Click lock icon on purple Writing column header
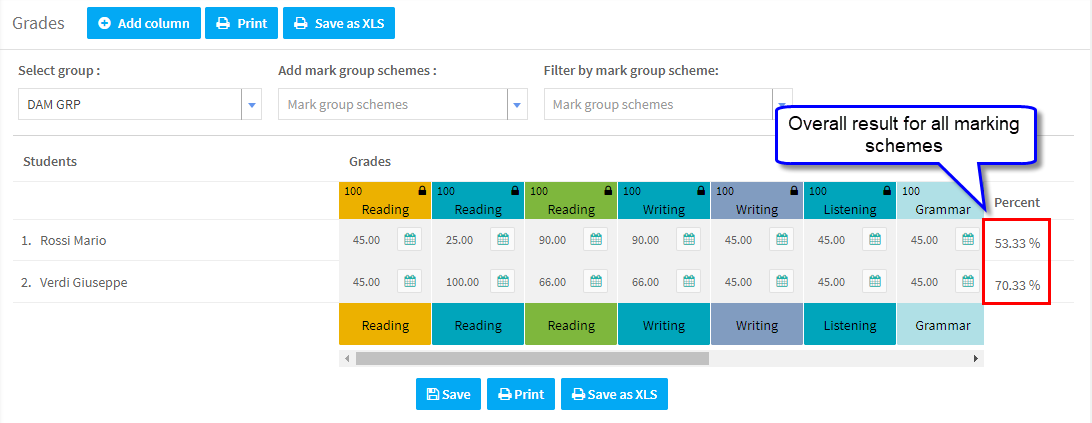Viewport: 1092px width, 423px height. pos(794,190)
